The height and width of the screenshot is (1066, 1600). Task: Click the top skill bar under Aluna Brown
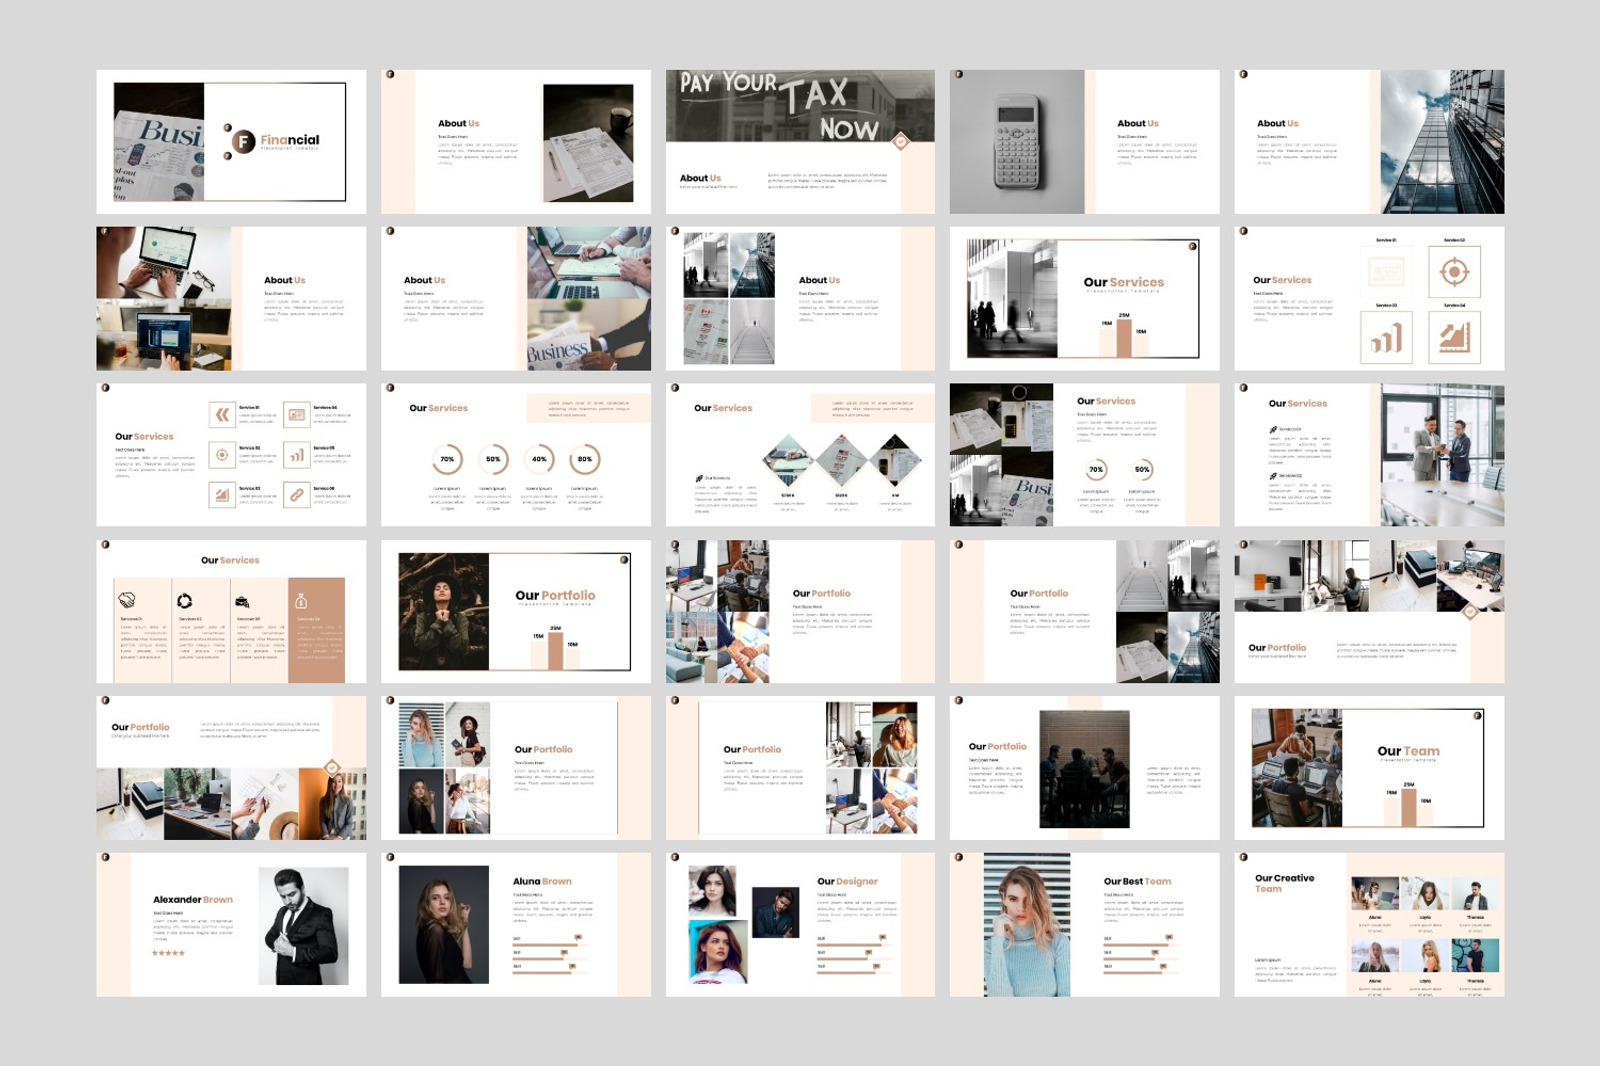pos(544,944)
